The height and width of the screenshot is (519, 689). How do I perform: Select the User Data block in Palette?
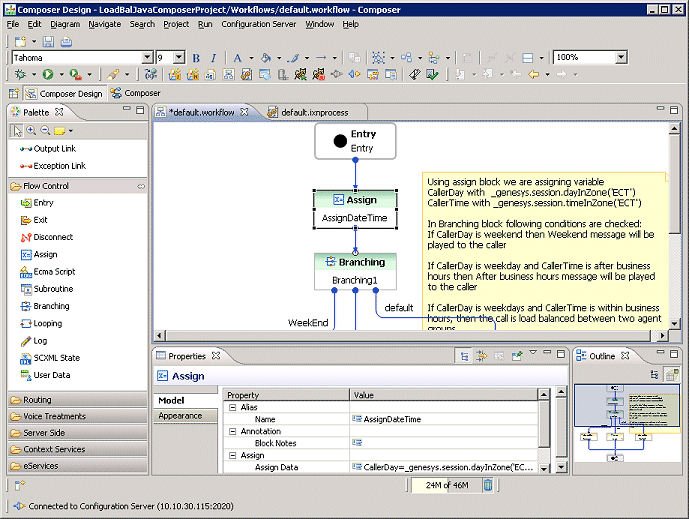pos(45,375)
